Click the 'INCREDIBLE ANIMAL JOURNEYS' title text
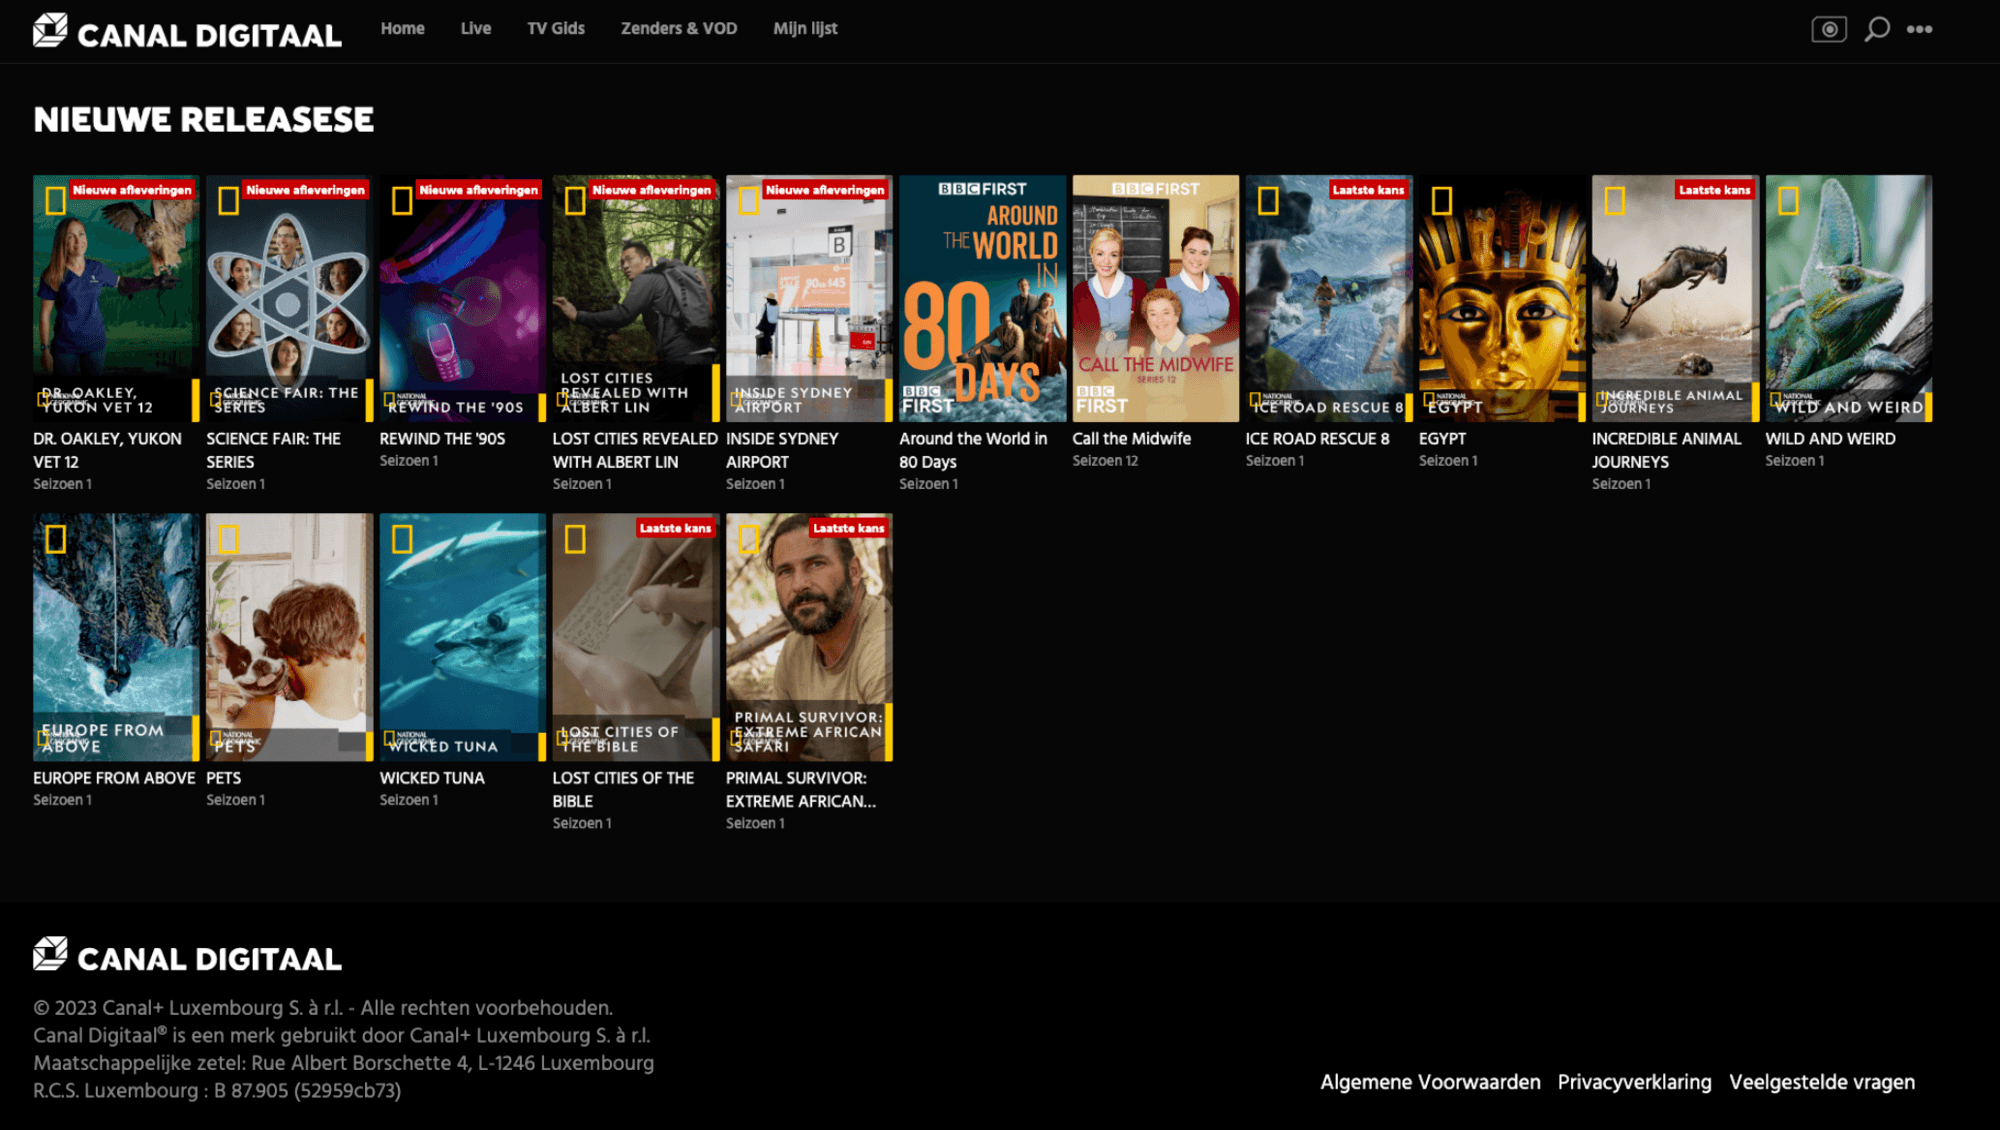Viewport: 2000px width, 1130px height. click(x=1666, y=450)
